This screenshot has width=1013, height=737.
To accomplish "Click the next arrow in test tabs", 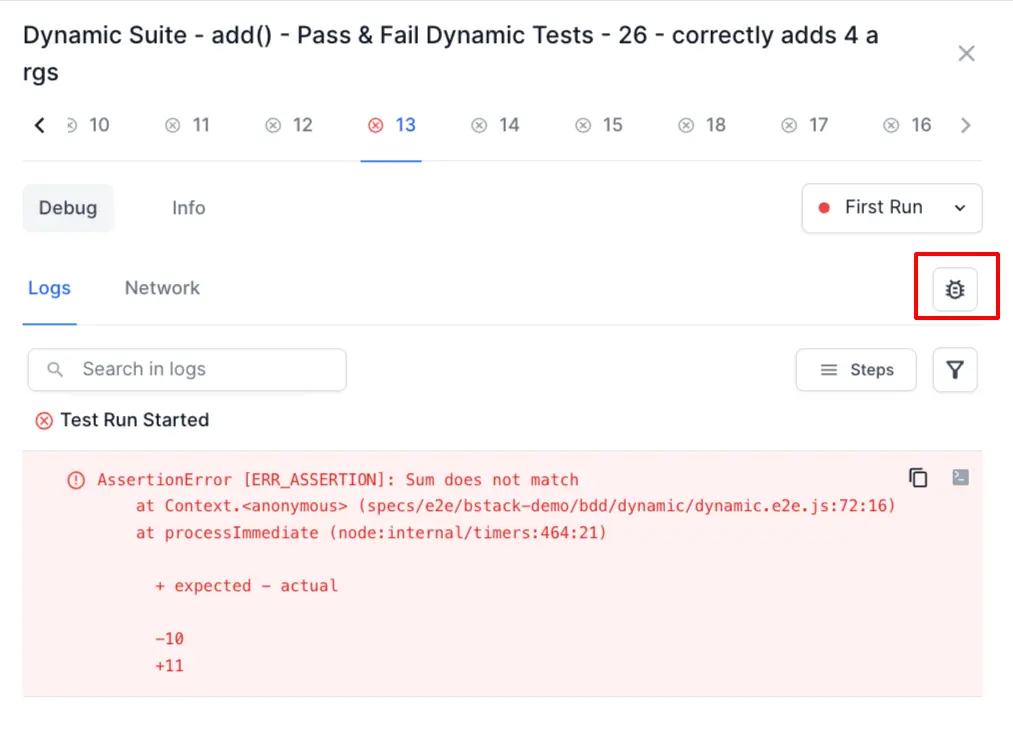I will coord(965,125).
